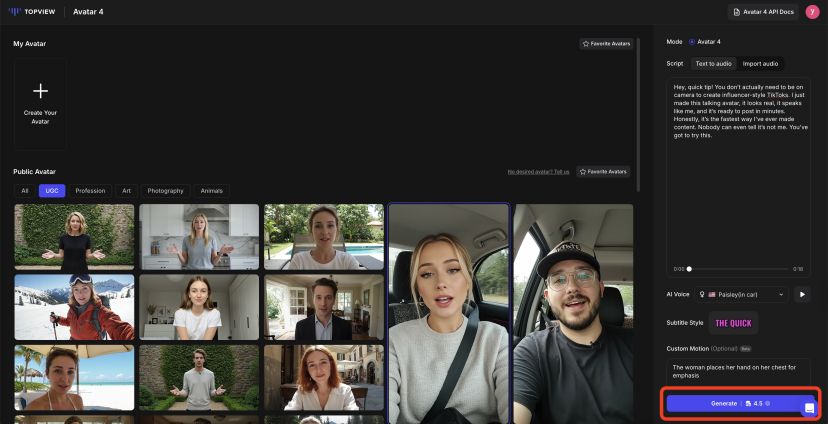Viewport: 828px width, 424px height.
Task: Select the Text to audio tab
Action: click(713, 63)
